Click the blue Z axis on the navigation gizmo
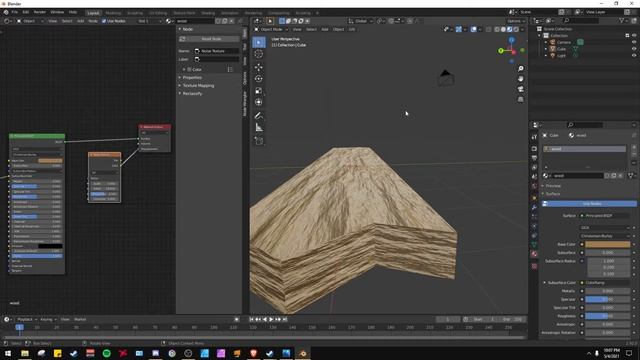640x360 pixels. (511, 40)
